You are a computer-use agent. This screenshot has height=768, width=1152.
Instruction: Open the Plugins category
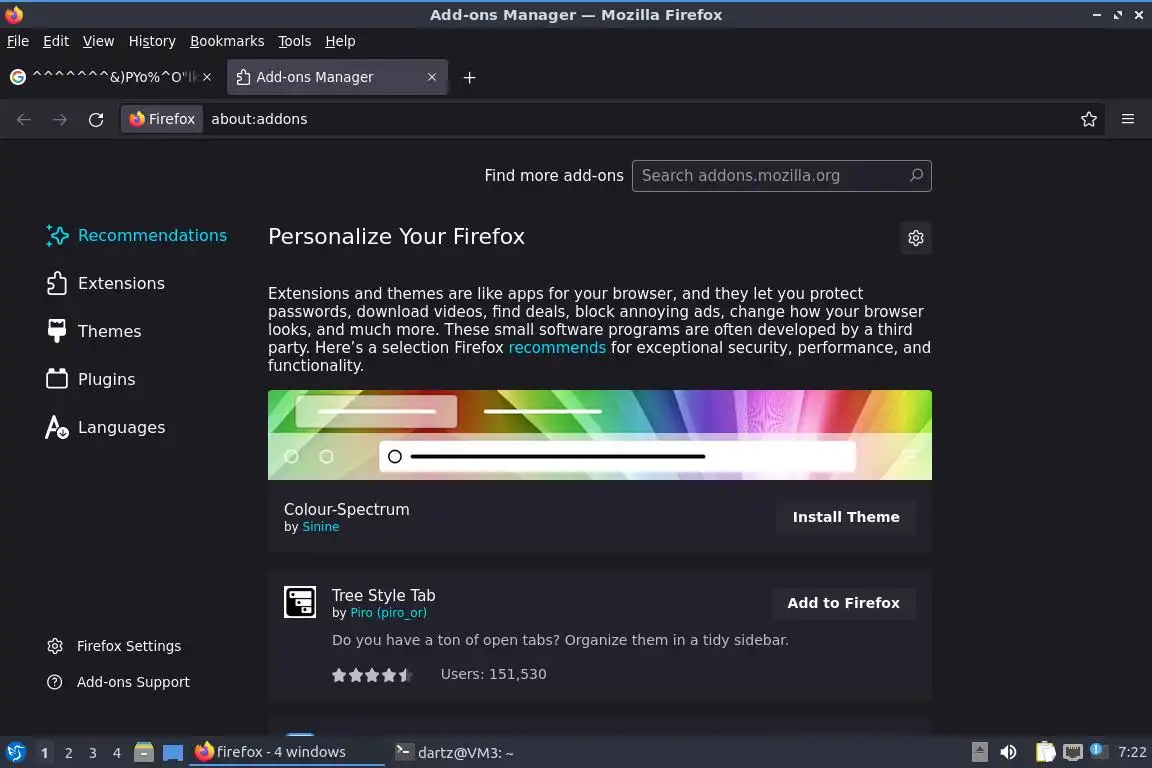[91, 379]
